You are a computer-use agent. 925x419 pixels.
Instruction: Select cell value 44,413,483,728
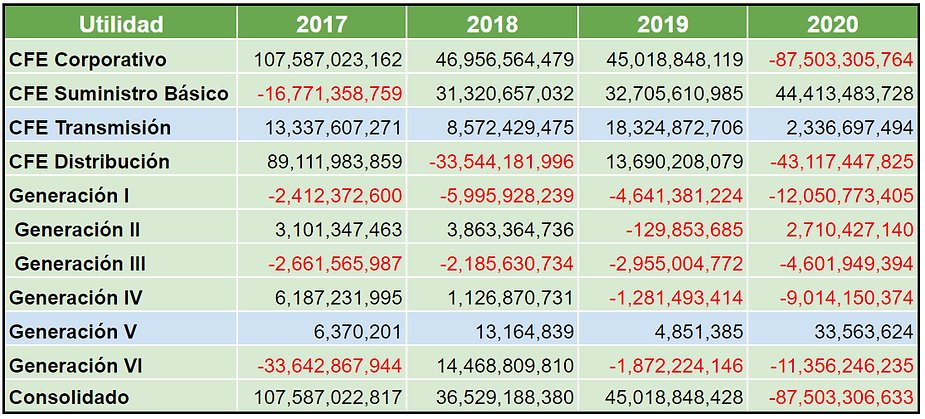pos(846,94)
